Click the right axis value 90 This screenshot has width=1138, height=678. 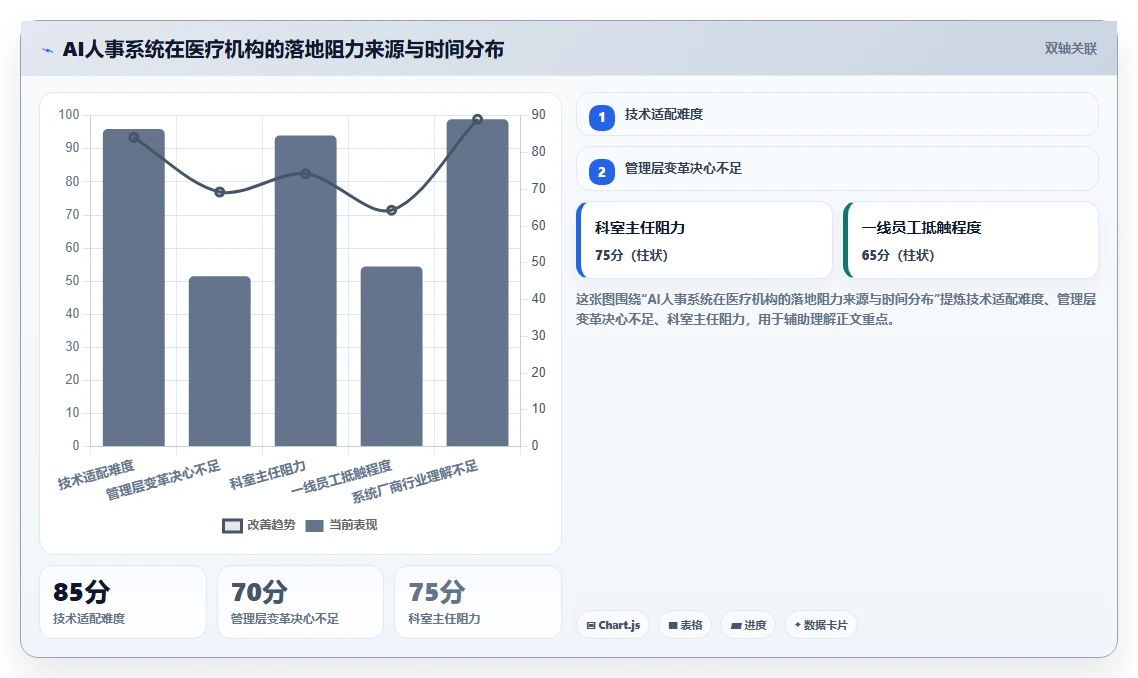[539, 115]
